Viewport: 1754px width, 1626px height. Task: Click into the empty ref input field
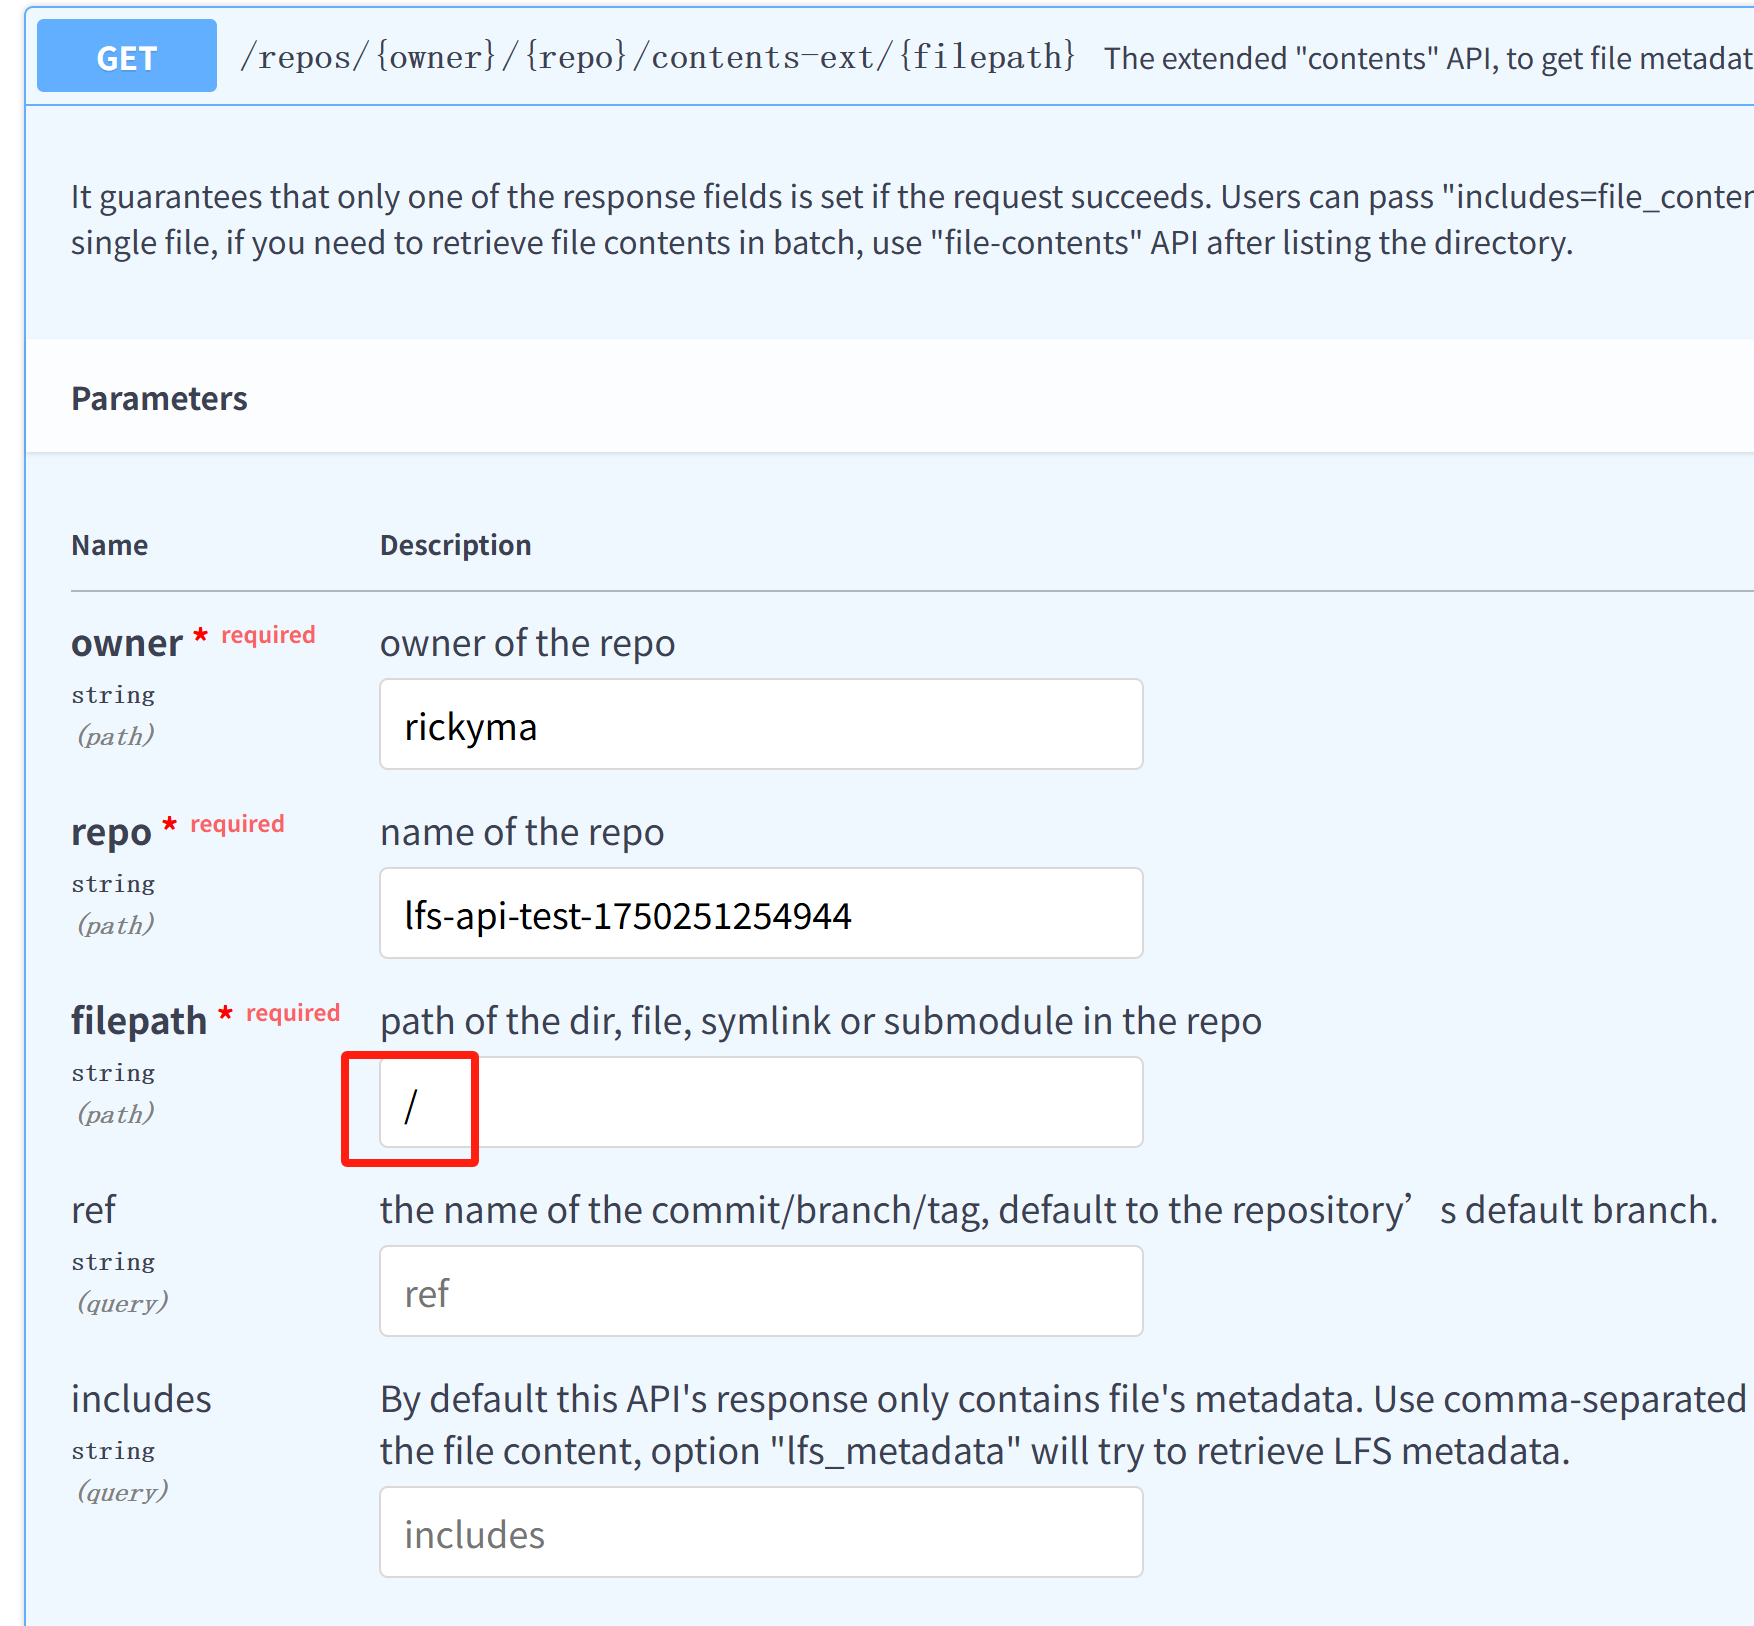click(x=760, y=1292)
